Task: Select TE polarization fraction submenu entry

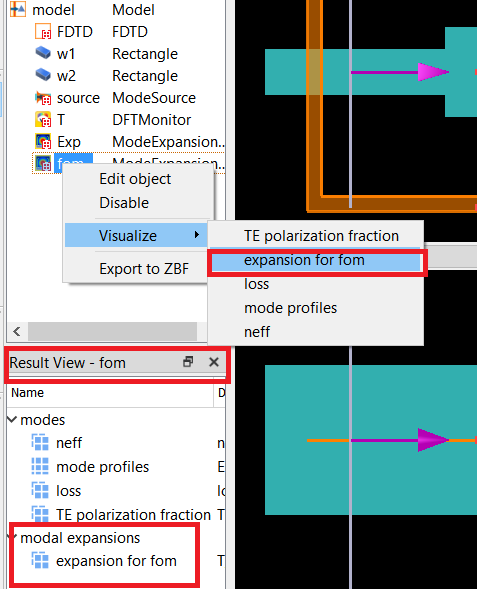Action: click(x=321, y=236)
